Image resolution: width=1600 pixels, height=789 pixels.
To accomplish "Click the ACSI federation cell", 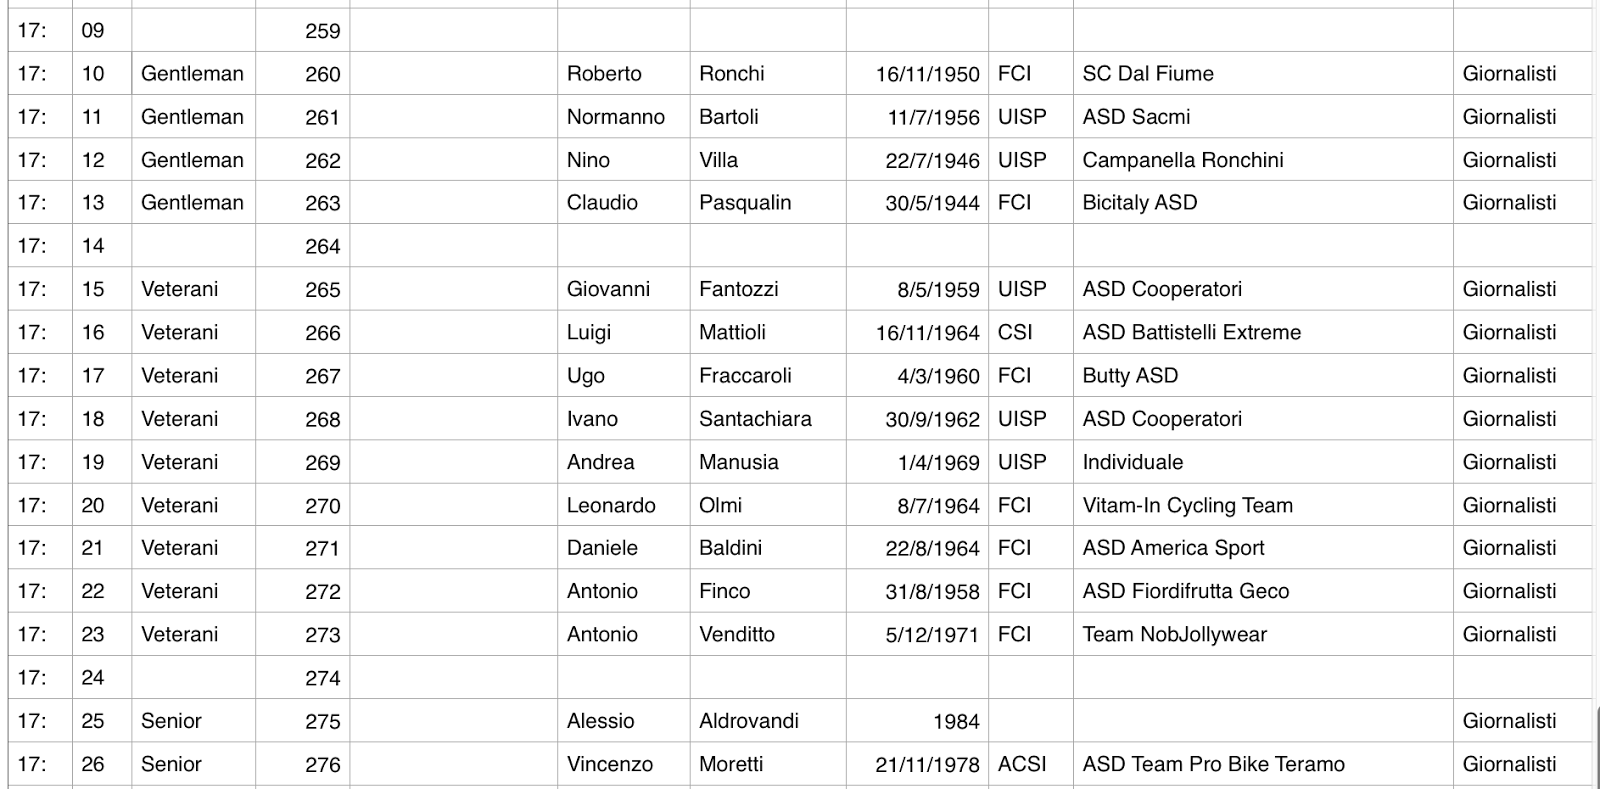I will [1031, 763].
